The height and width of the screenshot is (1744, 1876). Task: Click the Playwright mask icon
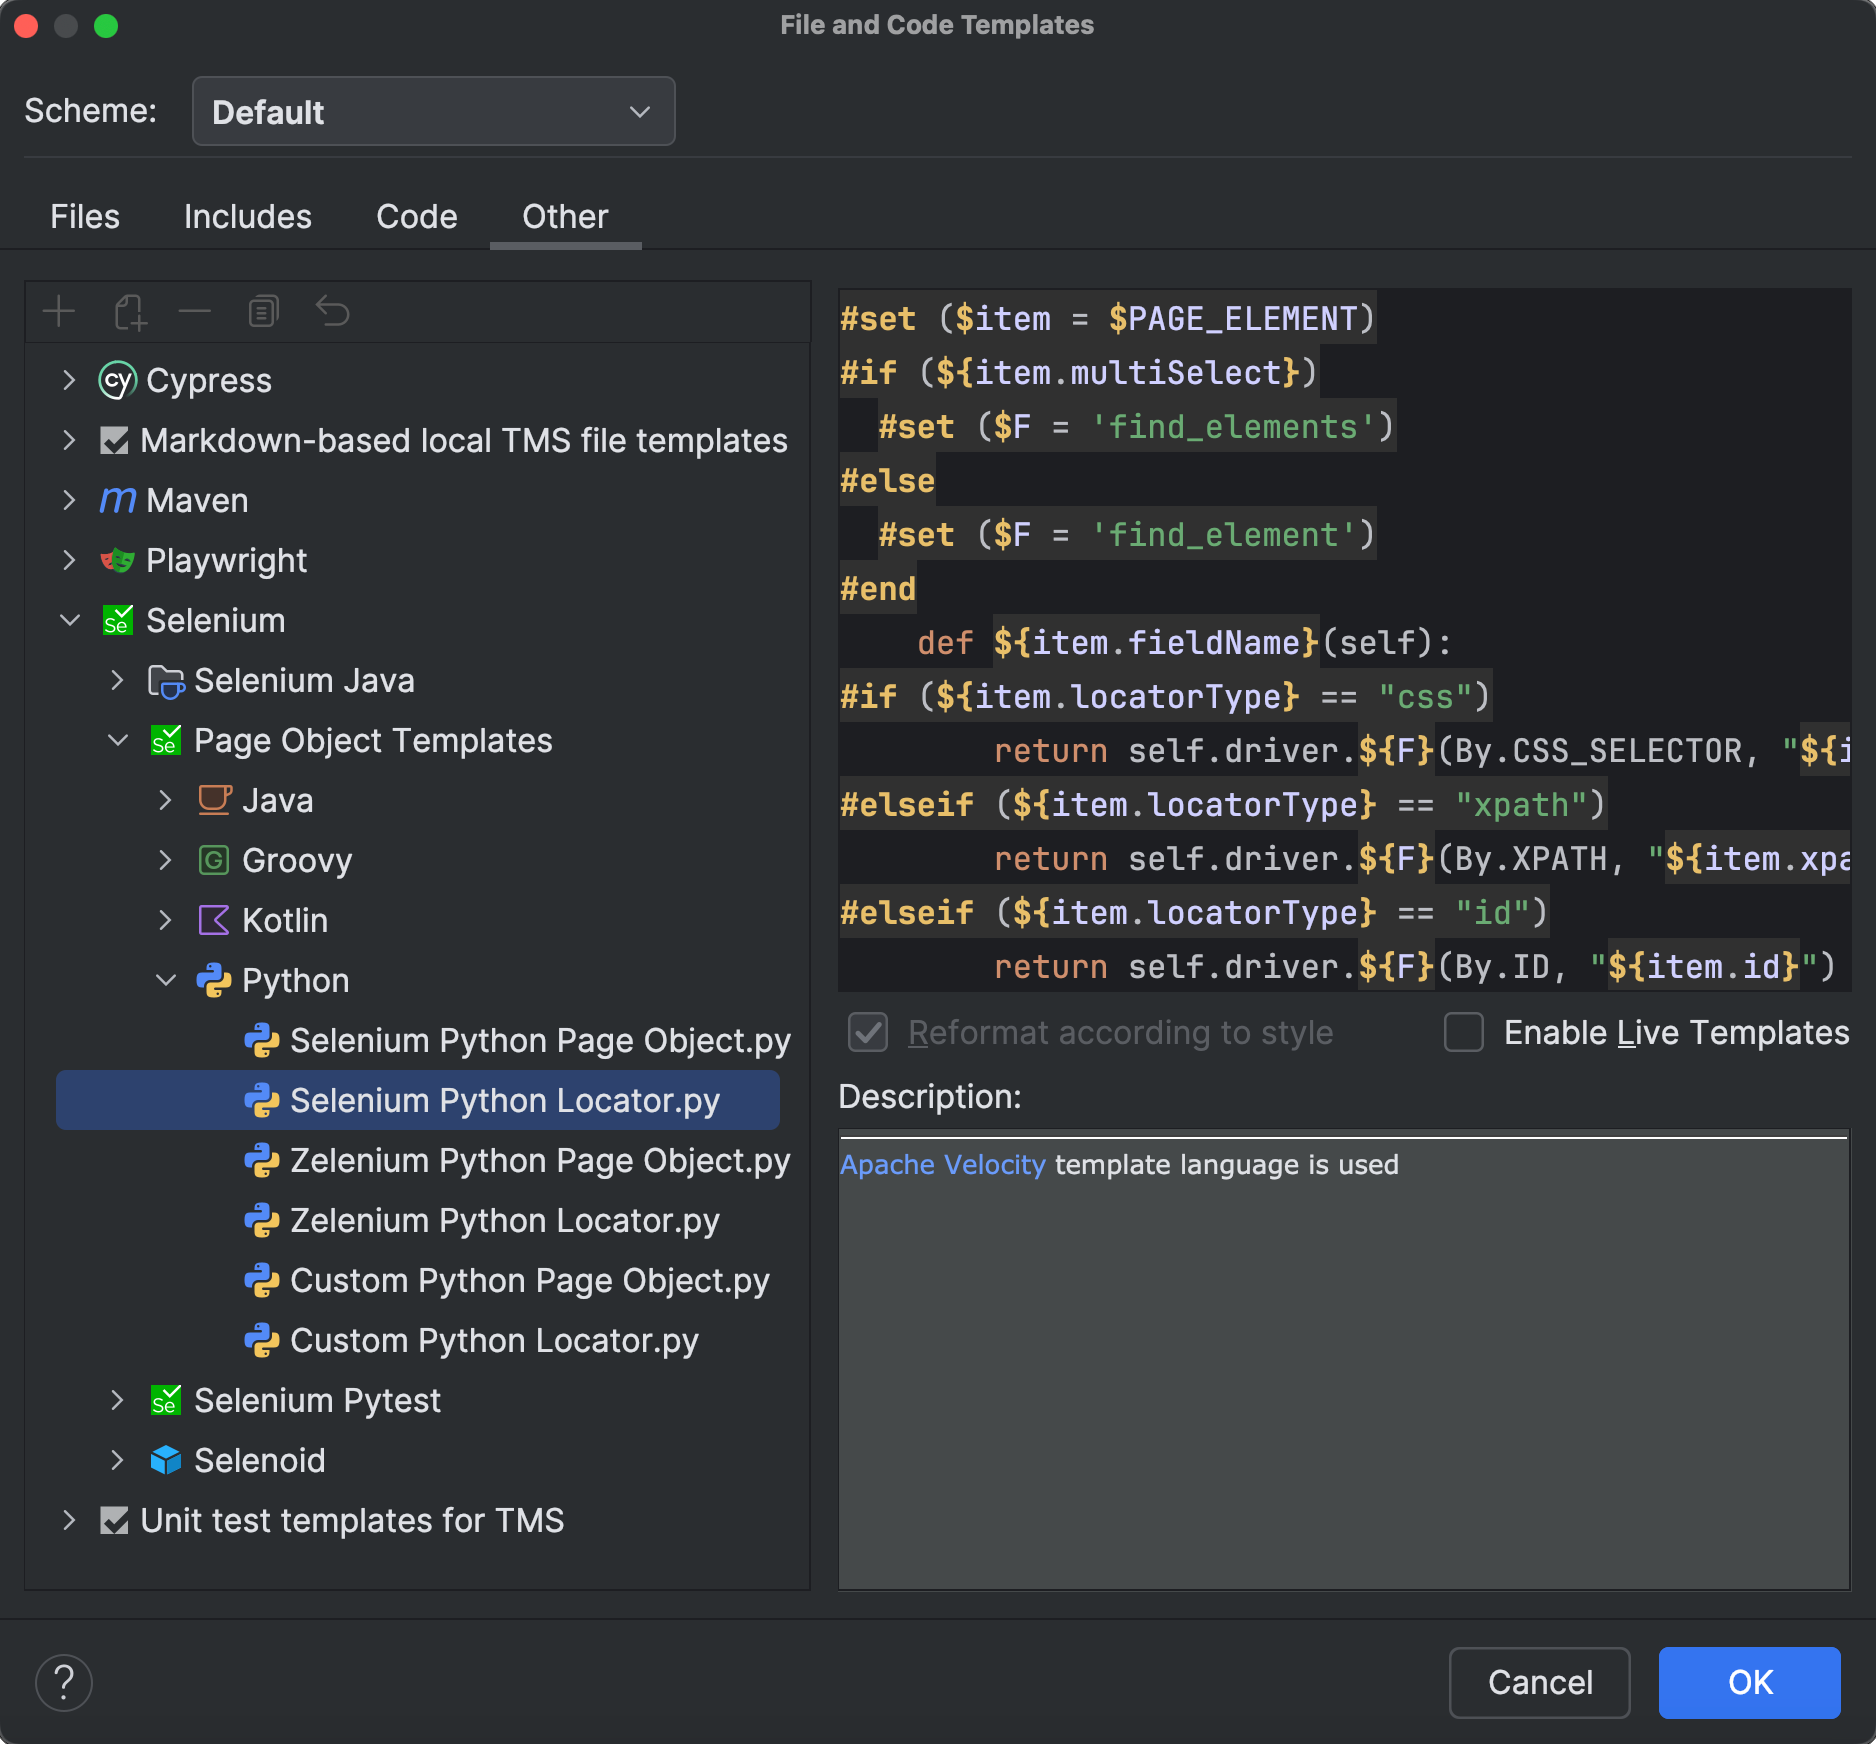pos(116,560)
